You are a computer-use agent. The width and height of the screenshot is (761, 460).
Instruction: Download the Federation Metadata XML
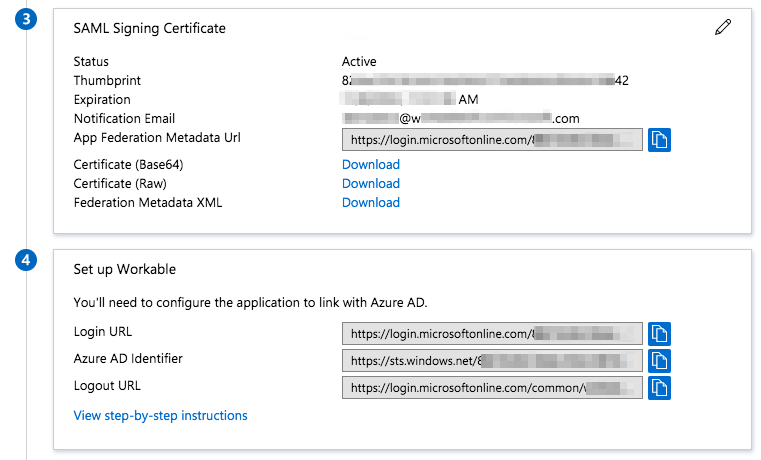pos(371,202)
